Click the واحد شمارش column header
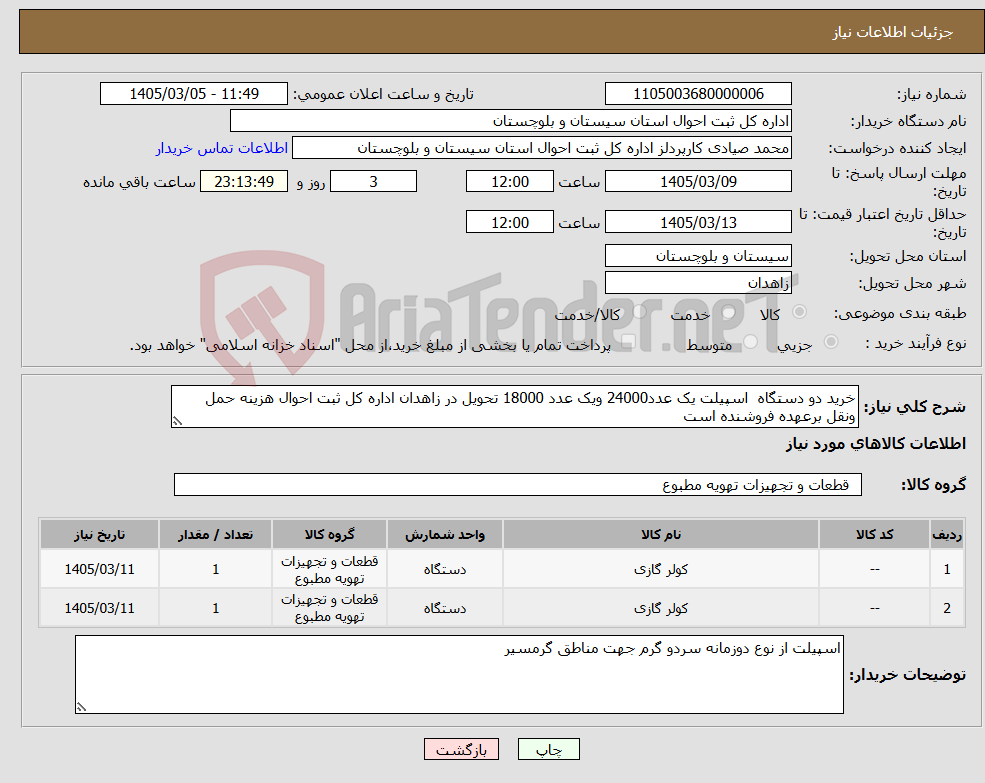Viewport: 985px width, 783px height. pyautogui.click(x=445, y=534)
